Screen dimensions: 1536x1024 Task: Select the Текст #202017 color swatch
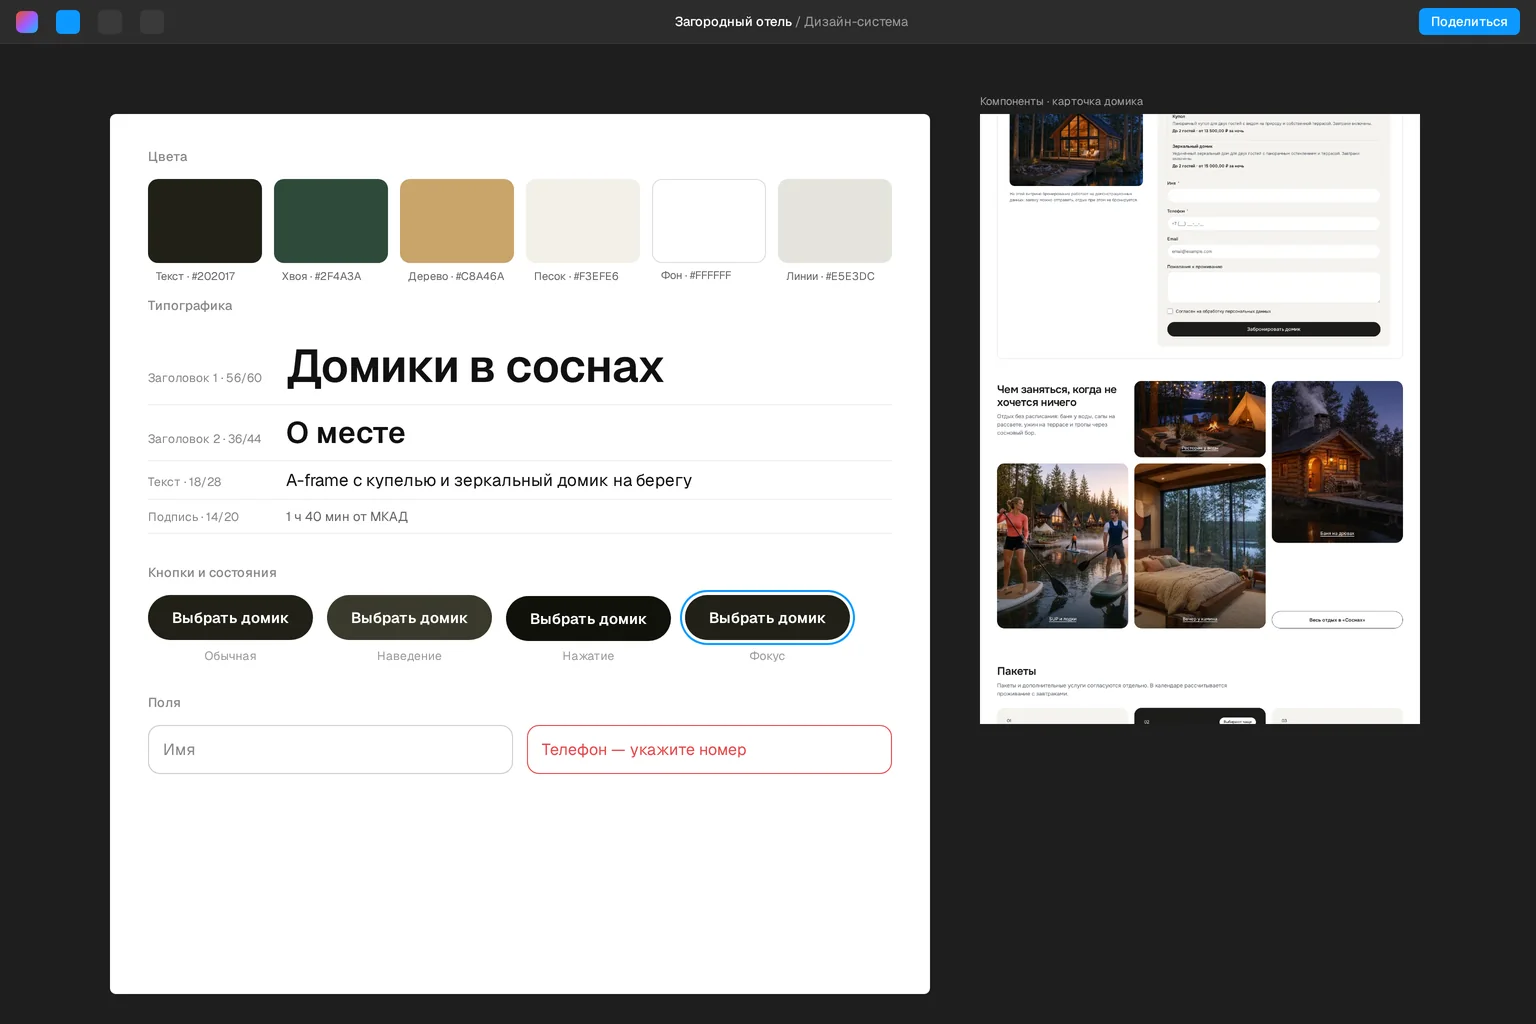pos(205,221)
